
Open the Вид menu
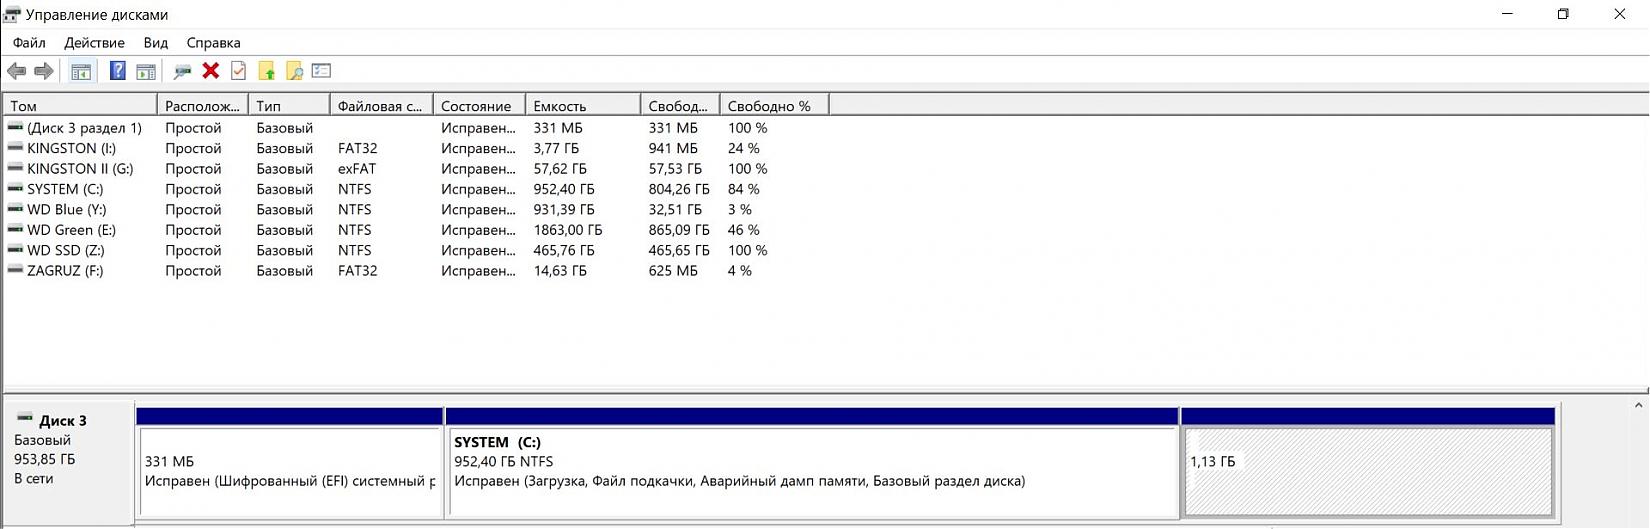155,43
